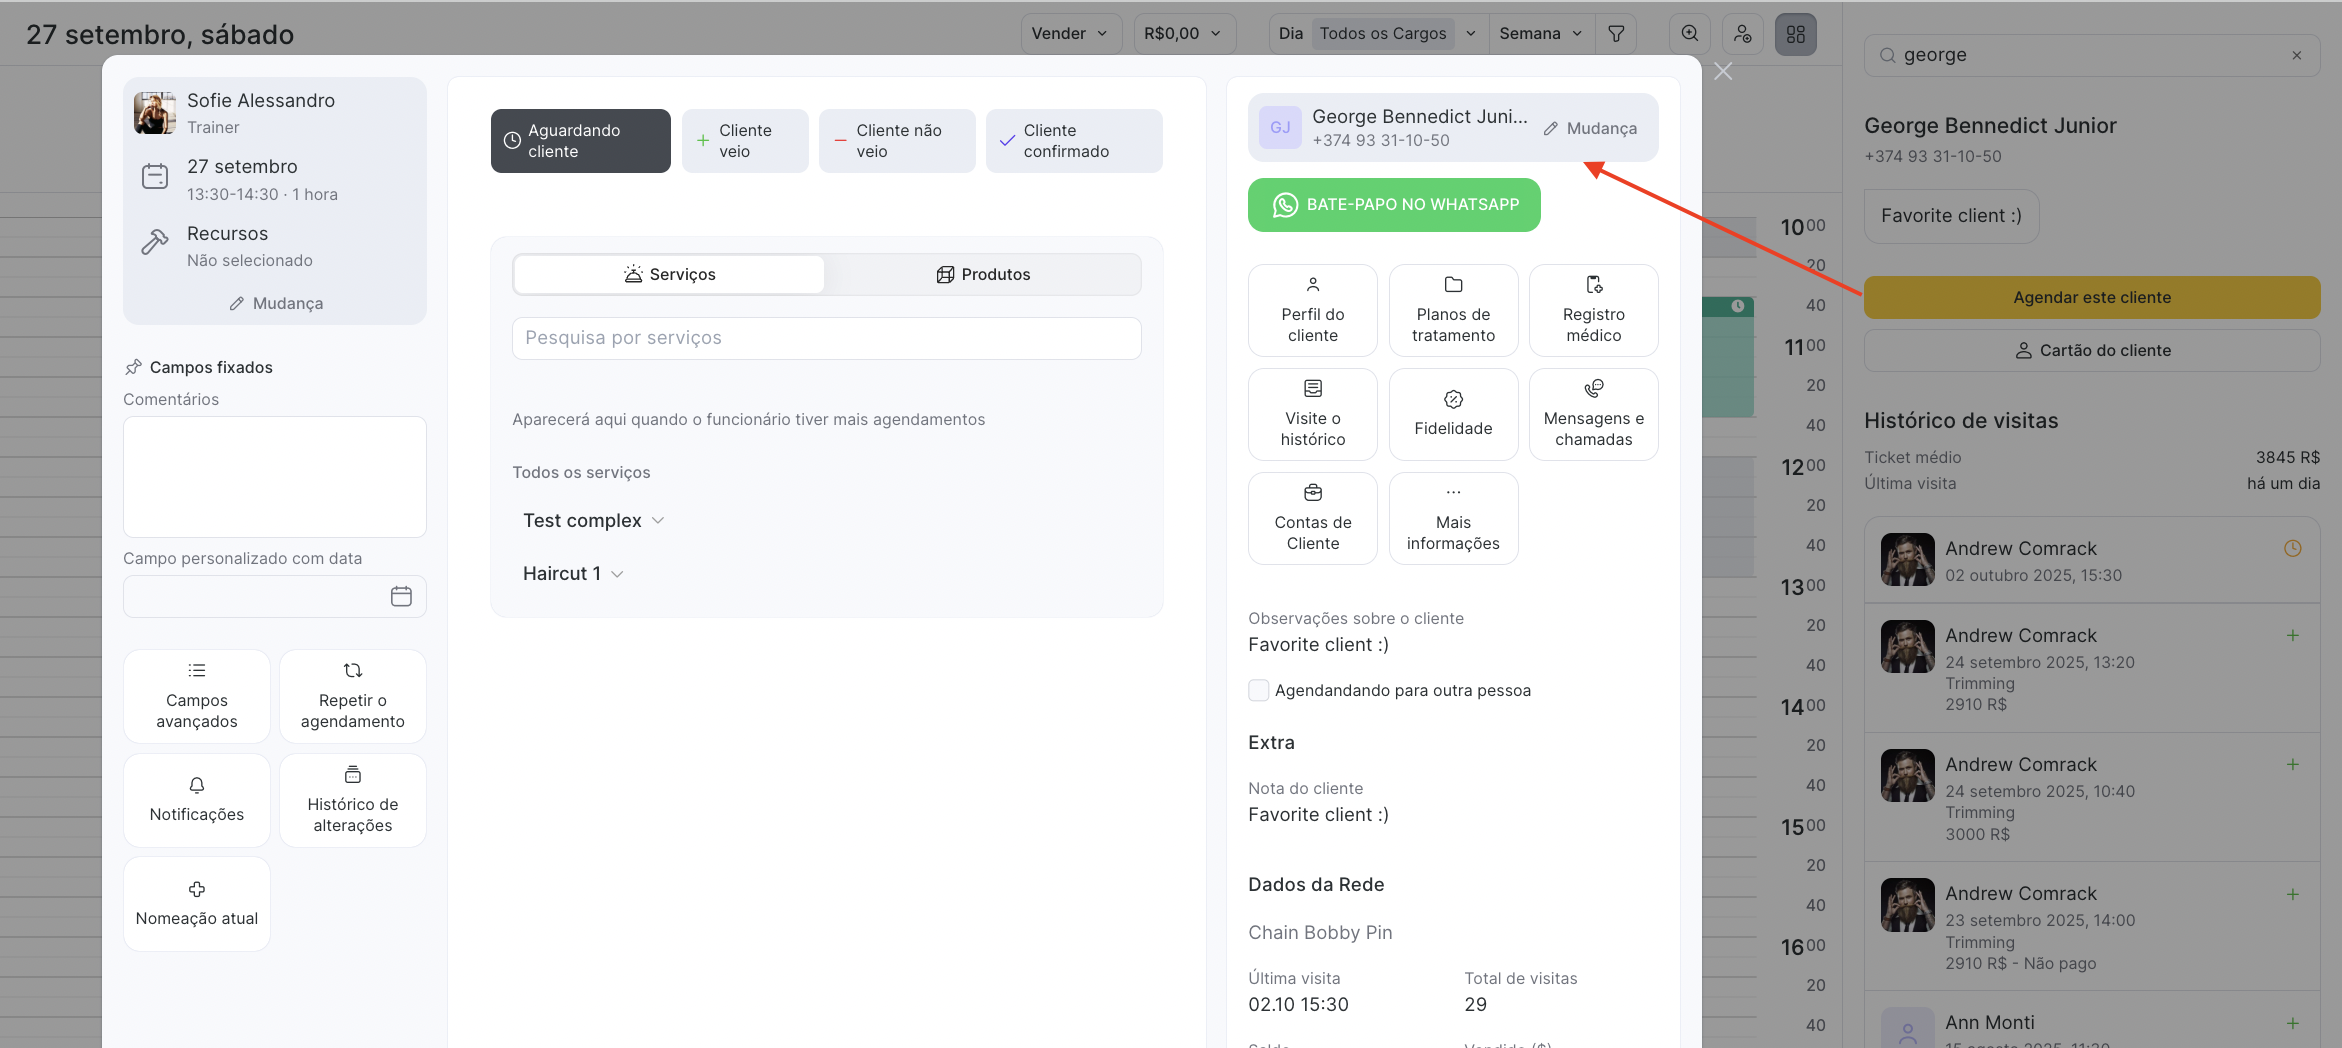Click the Pesquisa por serviços search field

click(826, 338)
